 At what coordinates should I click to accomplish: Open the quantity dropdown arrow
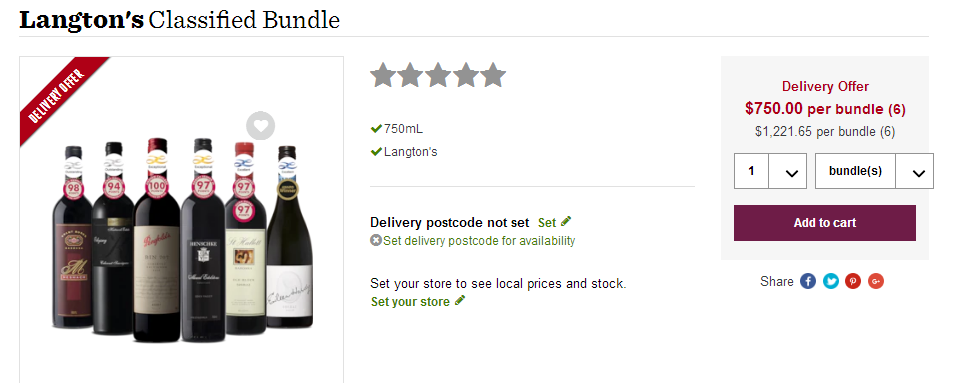coord(791,172)
